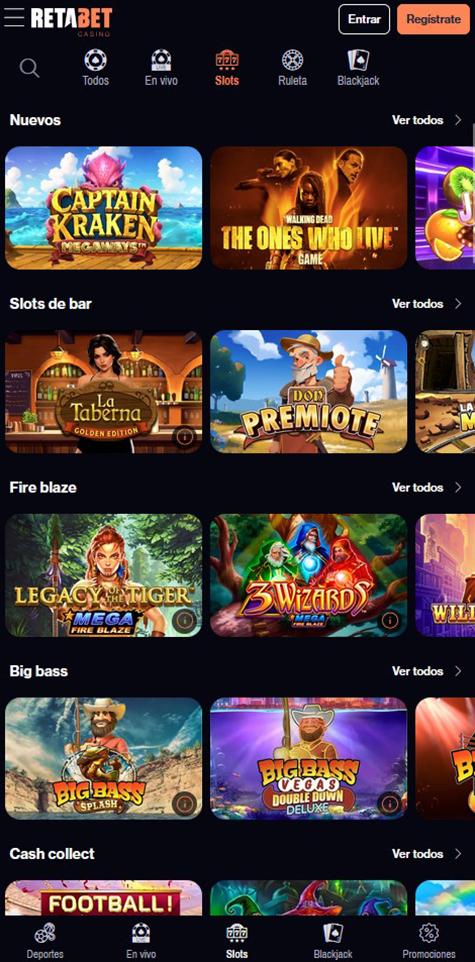
Task: Select the Todos chip icon
Action: tap(96, 60)
